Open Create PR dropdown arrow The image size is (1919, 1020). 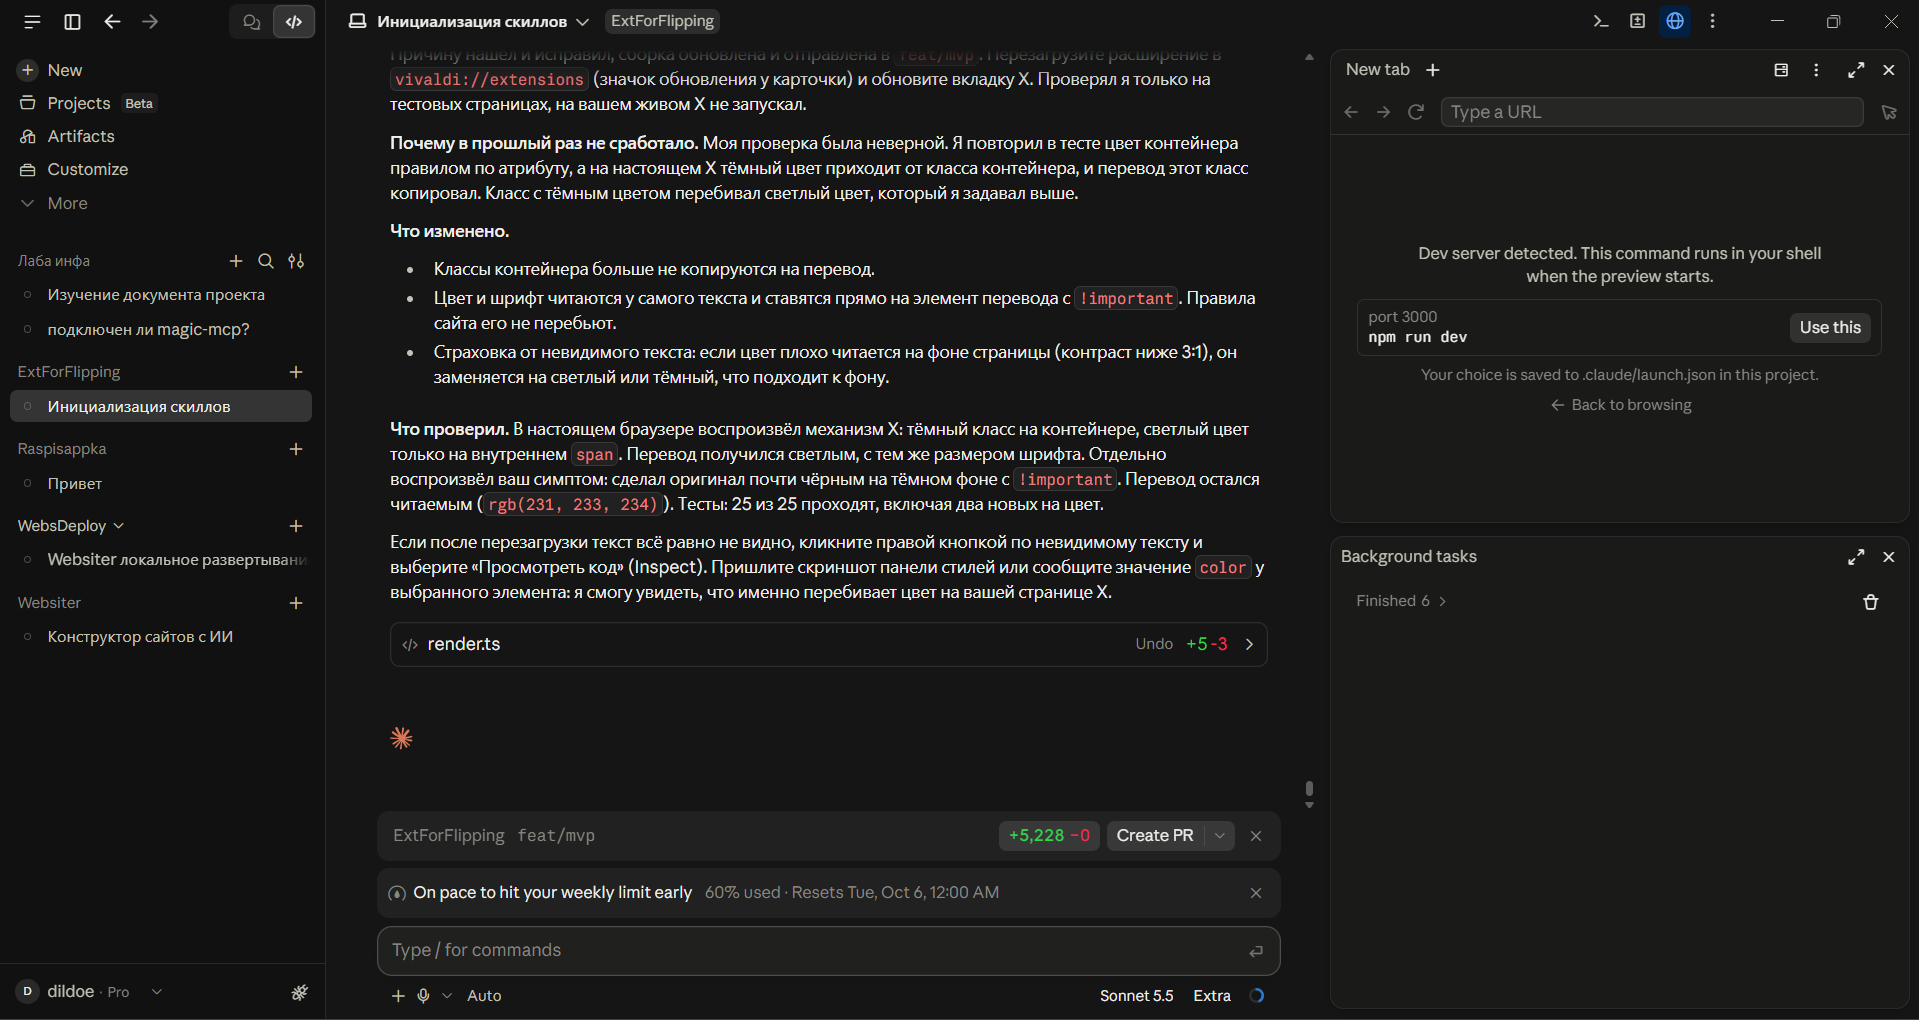coord(1220,836)
